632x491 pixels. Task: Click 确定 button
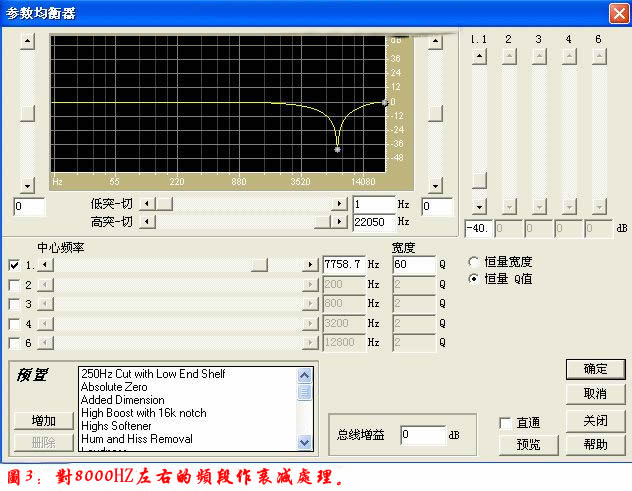595,369
